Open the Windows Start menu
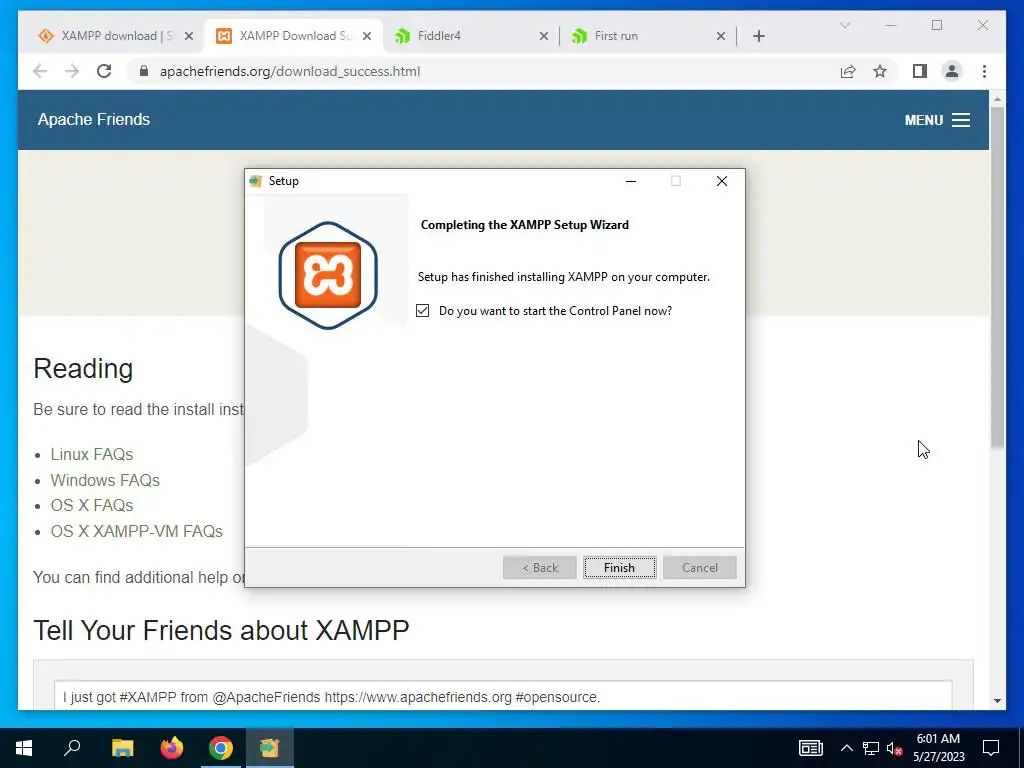The height and width of the screenshot is (768, 1024). click(24, 748)
